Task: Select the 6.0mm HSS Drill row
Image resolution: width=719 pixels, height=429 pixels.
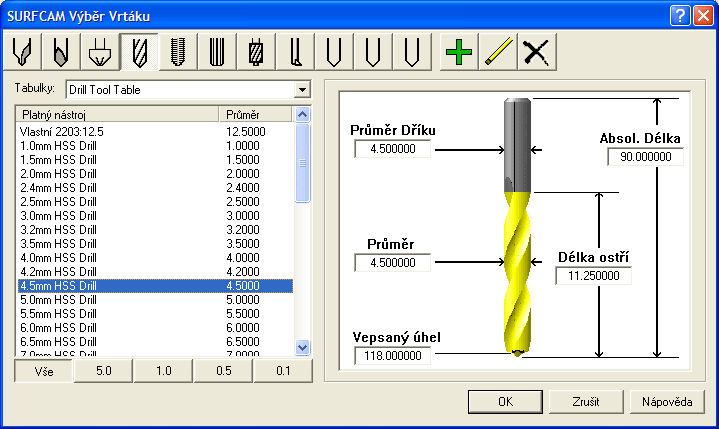Action: point(155,328)
